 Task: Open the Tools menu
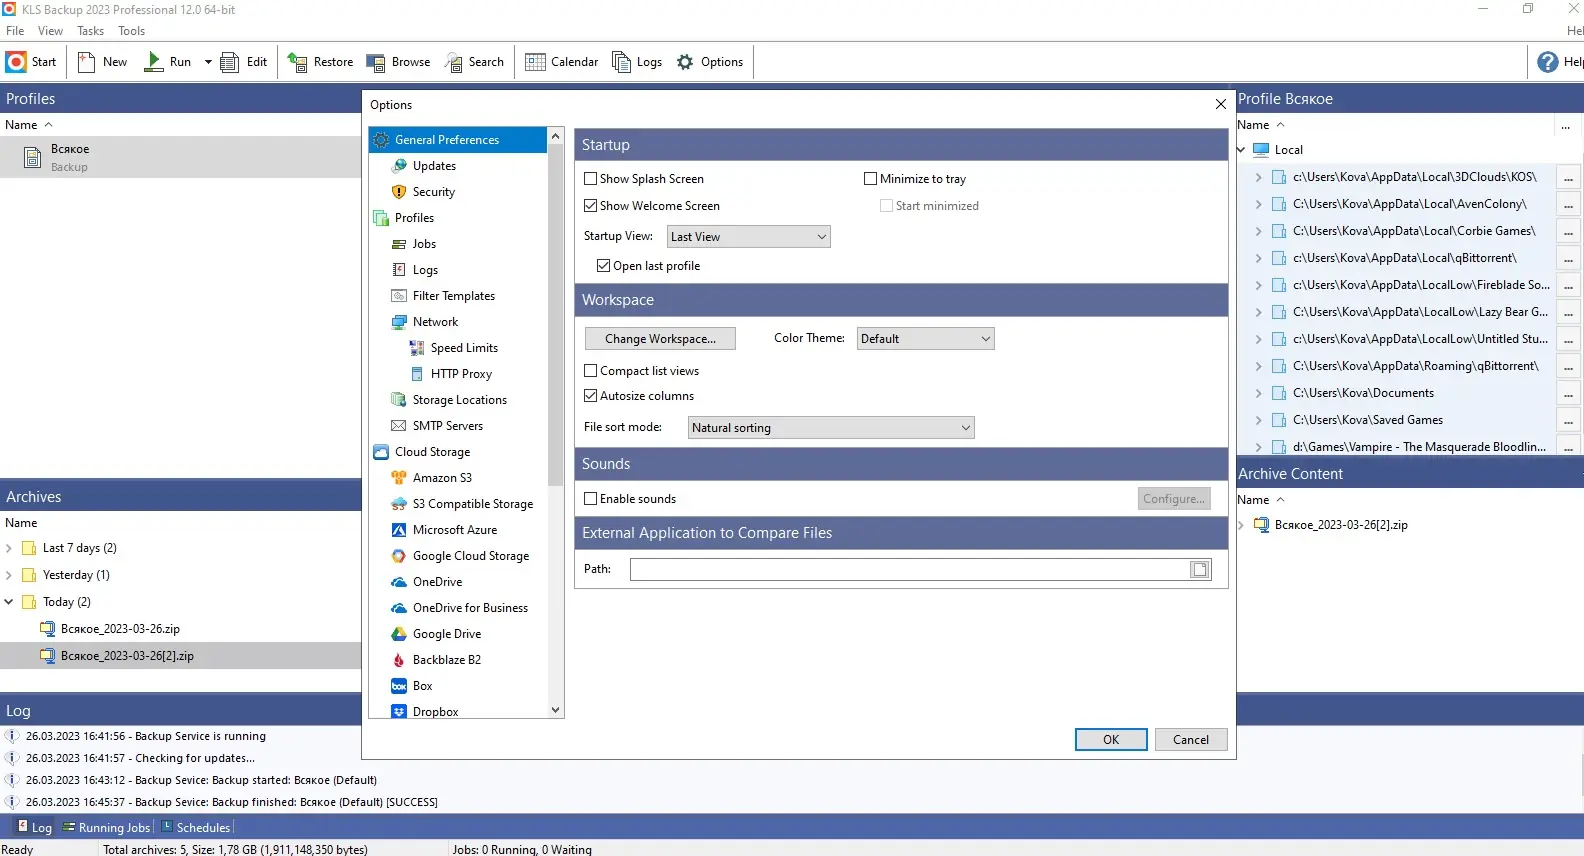point(131,31)
